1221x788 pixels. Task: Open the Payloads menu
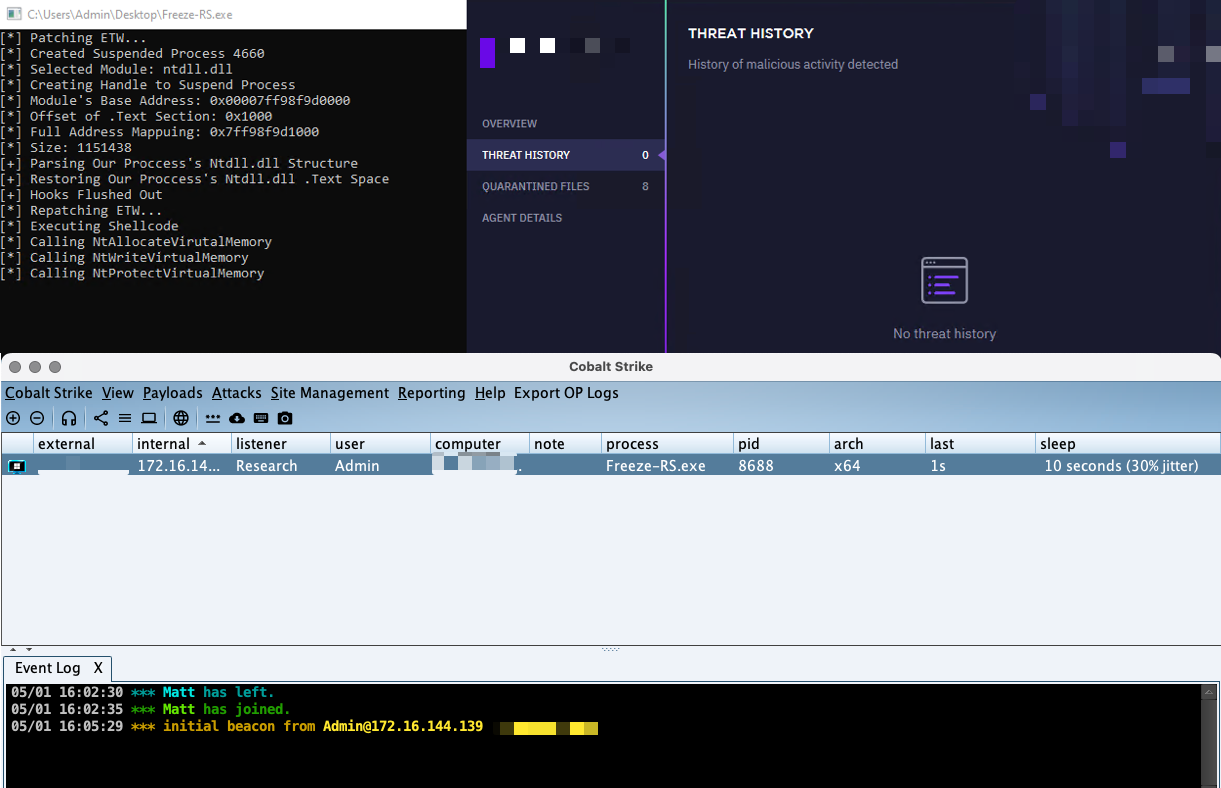tap(173, 393)
